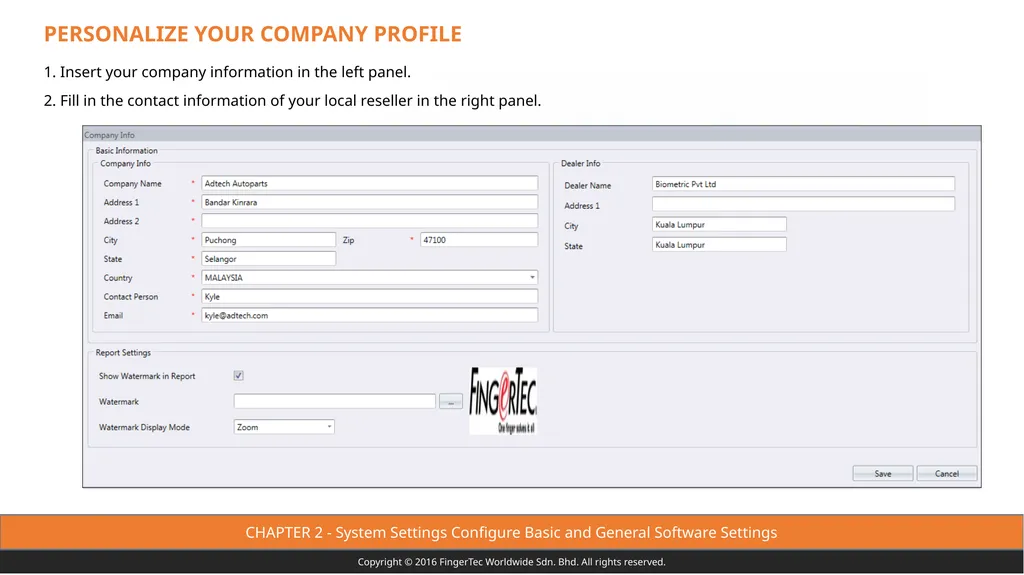This screenshot has width=1024, height=575.
Task: Click the empty Address 2 field
Action: click(370, 221)
